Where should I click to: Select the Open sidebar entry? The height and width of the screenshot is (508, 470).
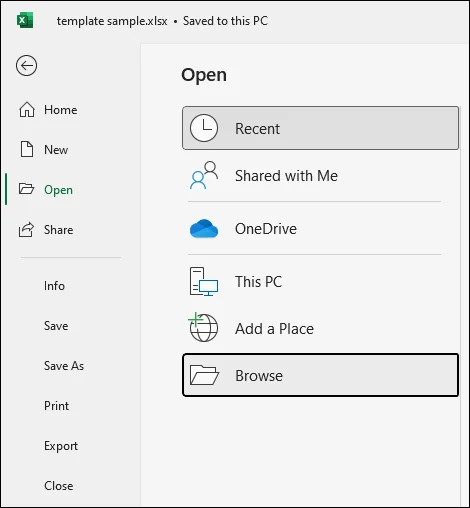[x=58, y=190]
